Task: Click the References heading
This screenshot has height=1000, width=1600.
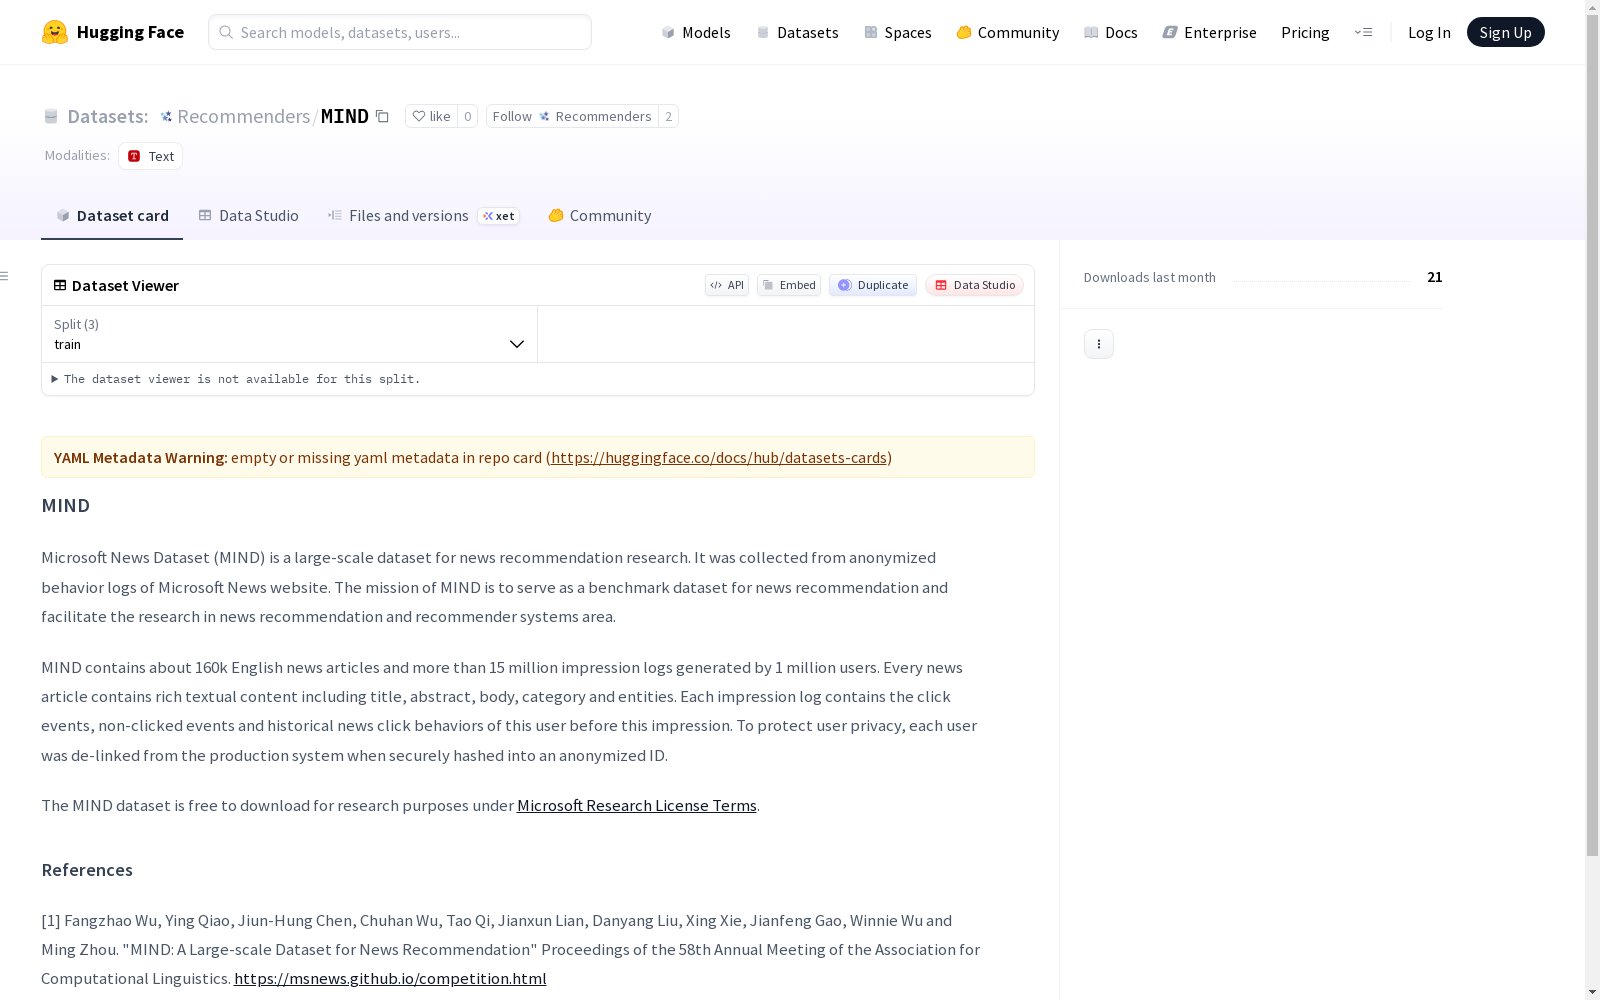Action: click(87, 870)
